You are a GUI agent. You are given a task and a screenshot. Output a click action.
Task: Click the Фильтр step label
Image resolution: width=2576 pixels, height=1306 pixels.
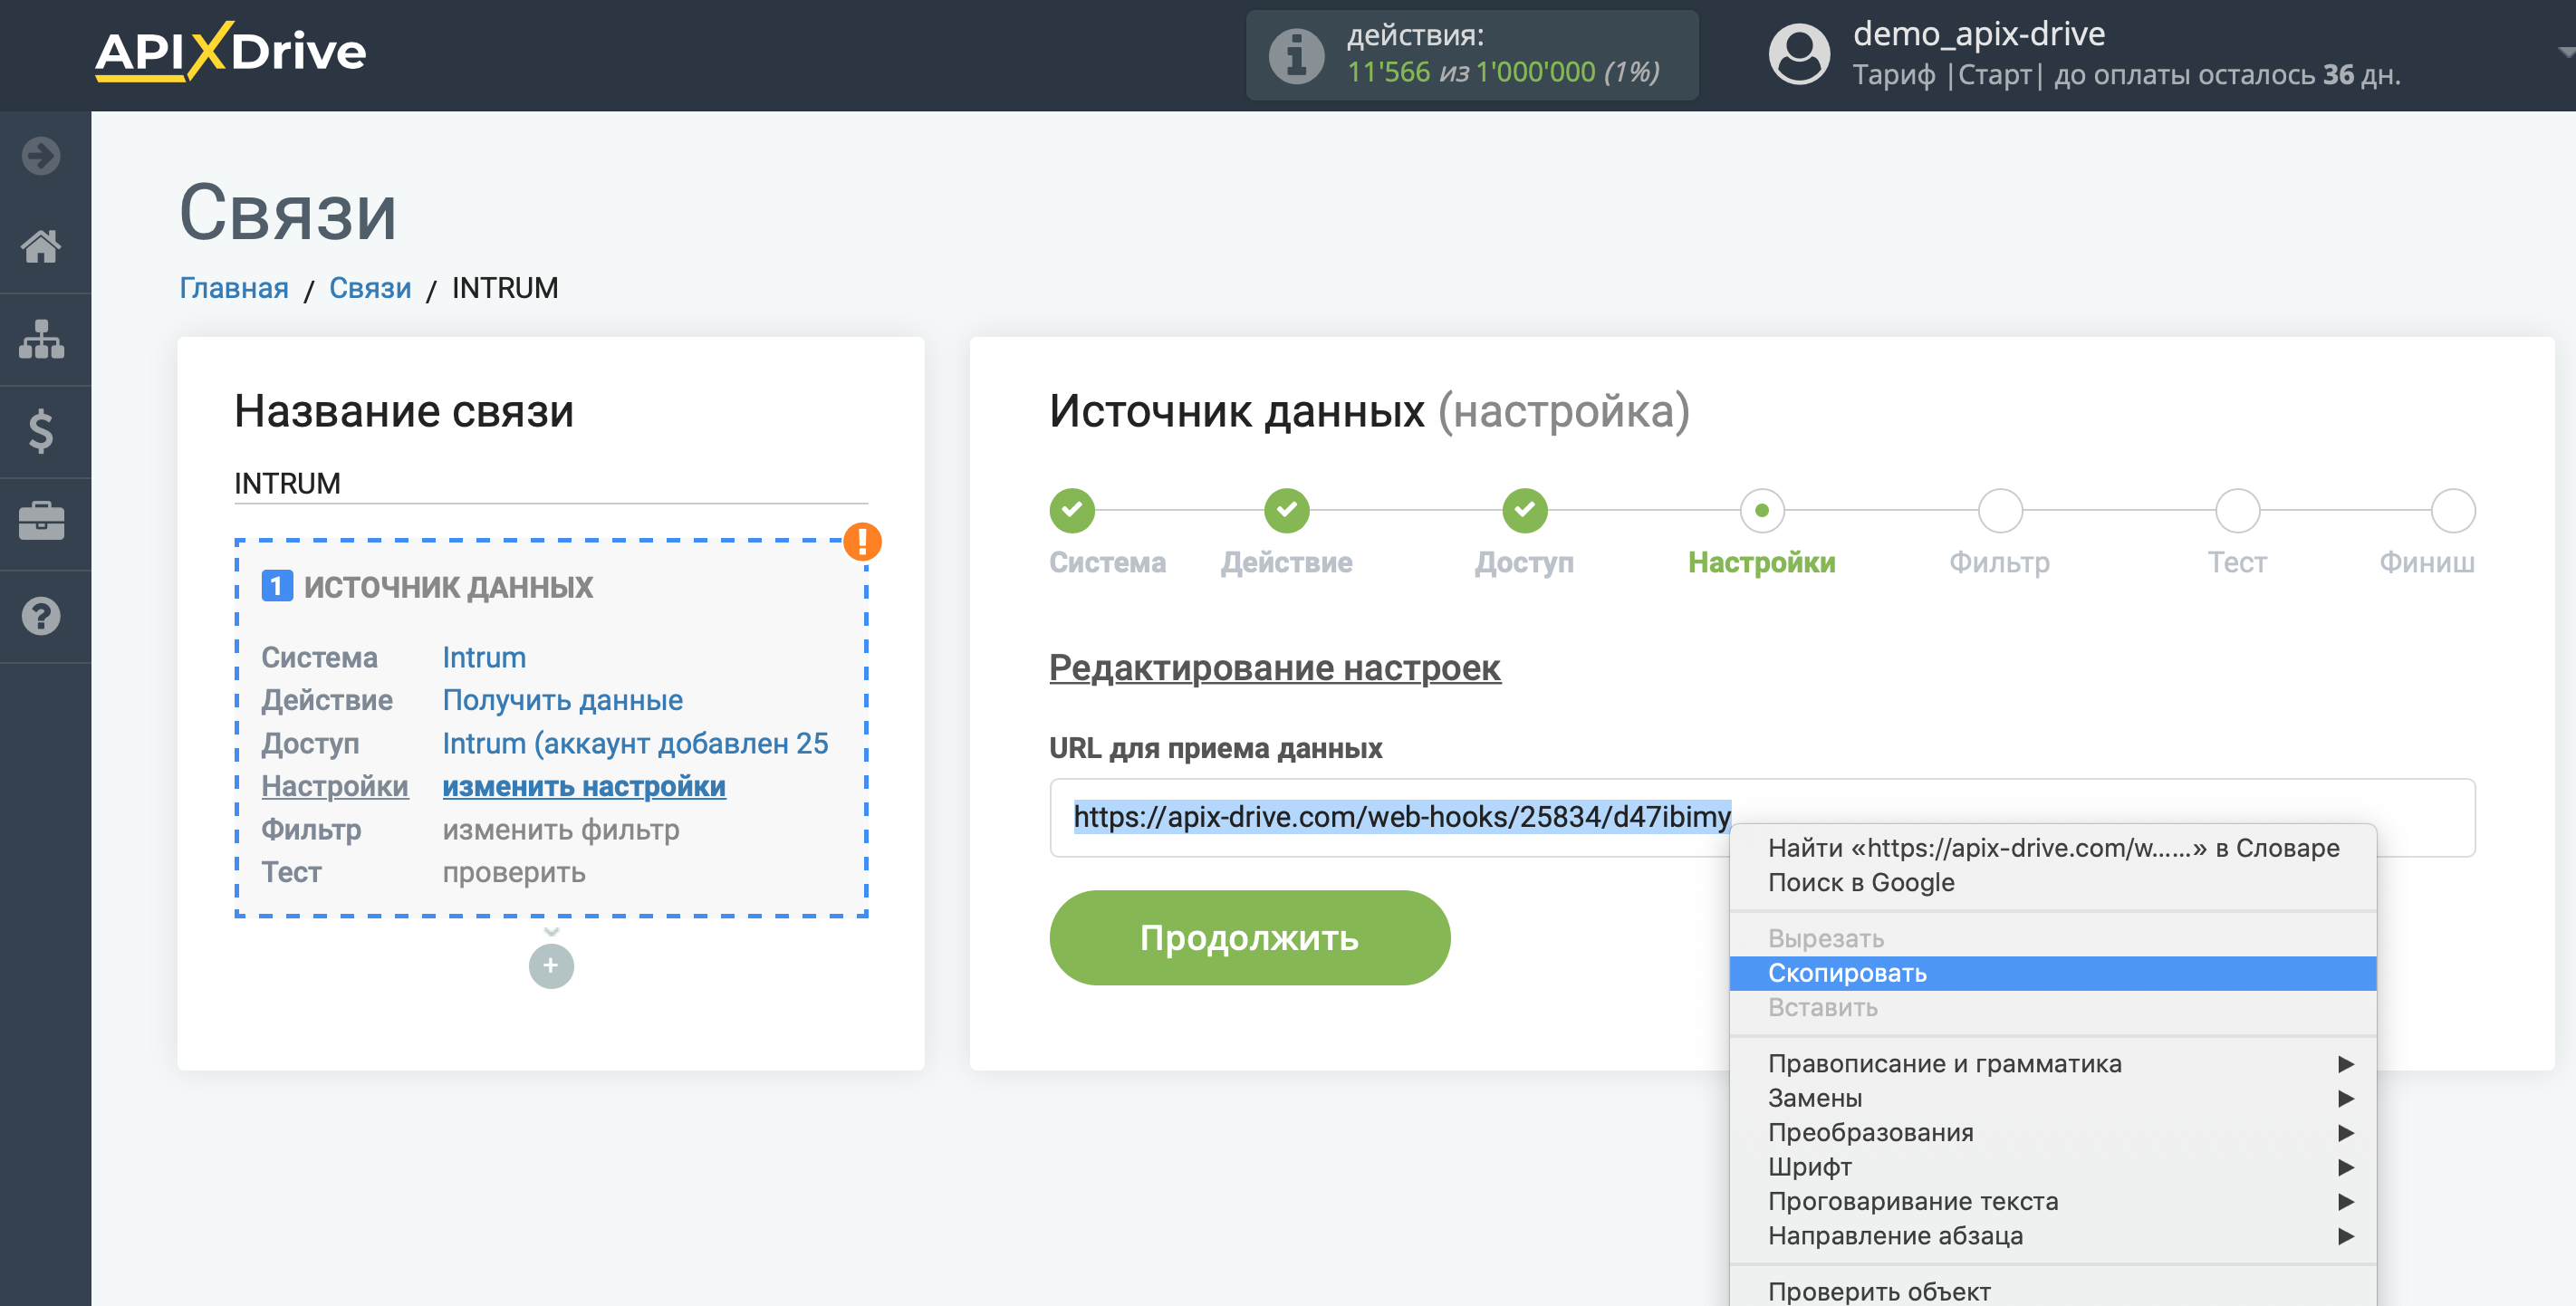tap(2000, 562)
